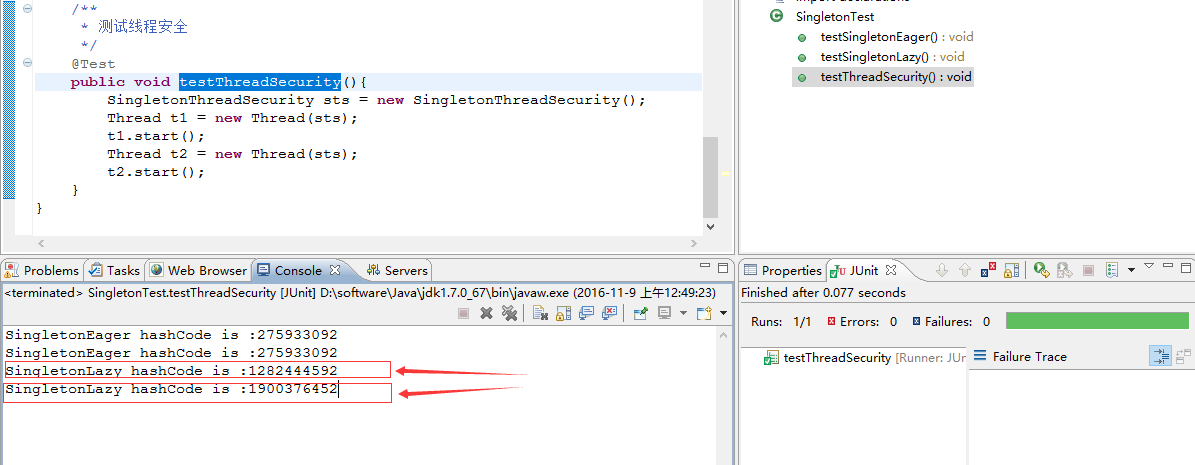1195x465 pixels.
Task: Open the JUnit Test Run History icon
Action: pos(1112,270)
